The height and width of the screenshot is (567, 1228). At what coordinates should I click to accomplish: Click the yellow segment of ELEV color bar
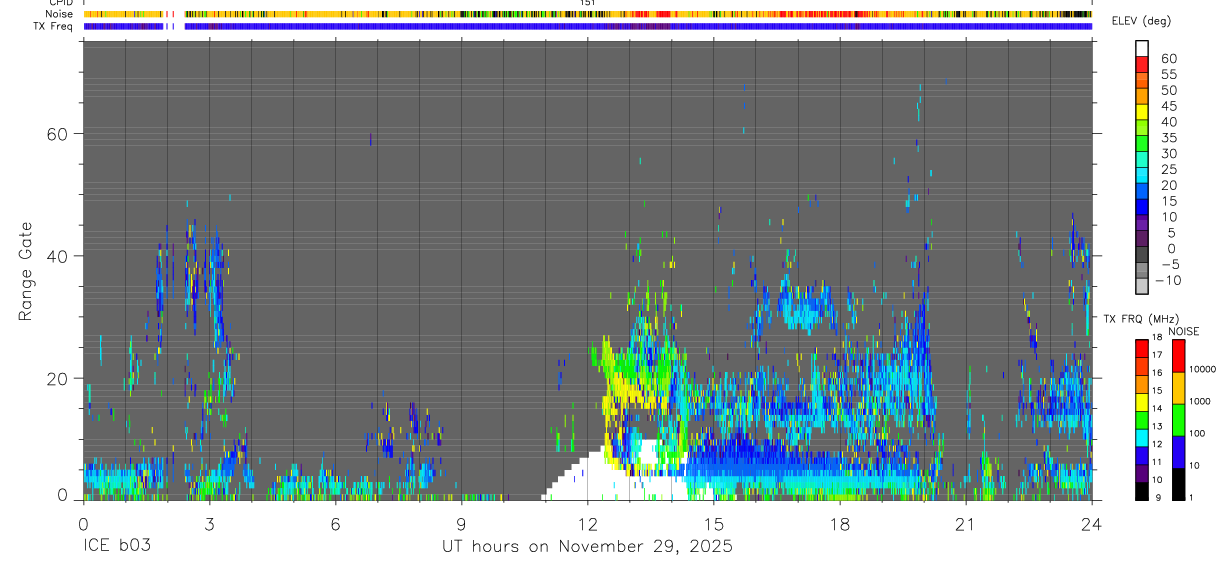[x=1142, y=112]
